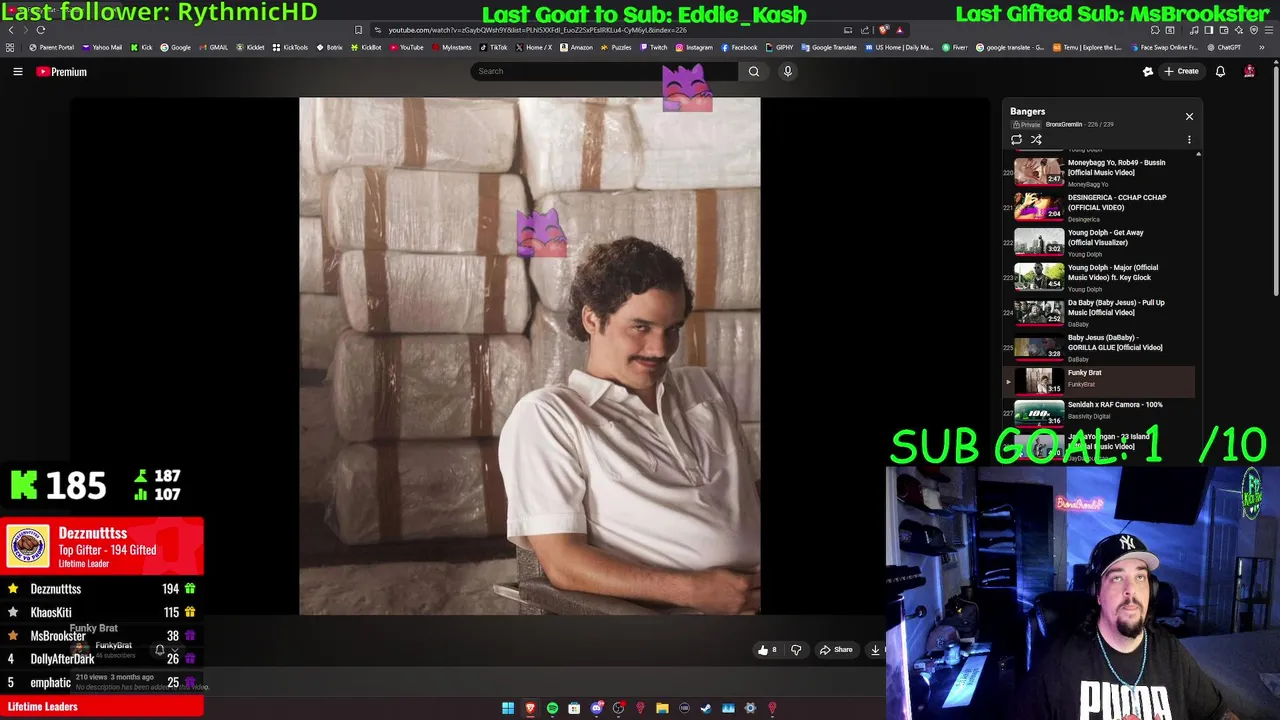Select Young Dolph Major playlist entry

coord(1100,277)
